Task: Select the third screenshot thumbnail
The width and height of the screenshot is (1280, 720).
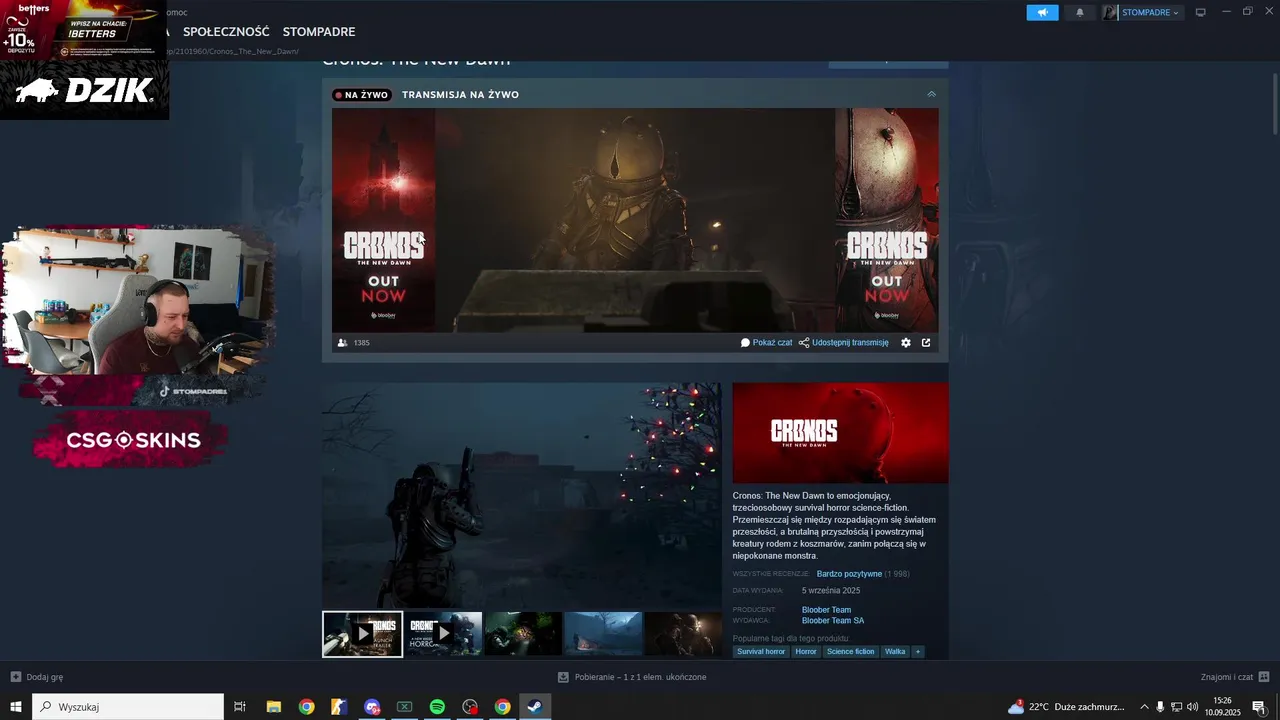Action: pyautogui.click(x=523, y=634)
